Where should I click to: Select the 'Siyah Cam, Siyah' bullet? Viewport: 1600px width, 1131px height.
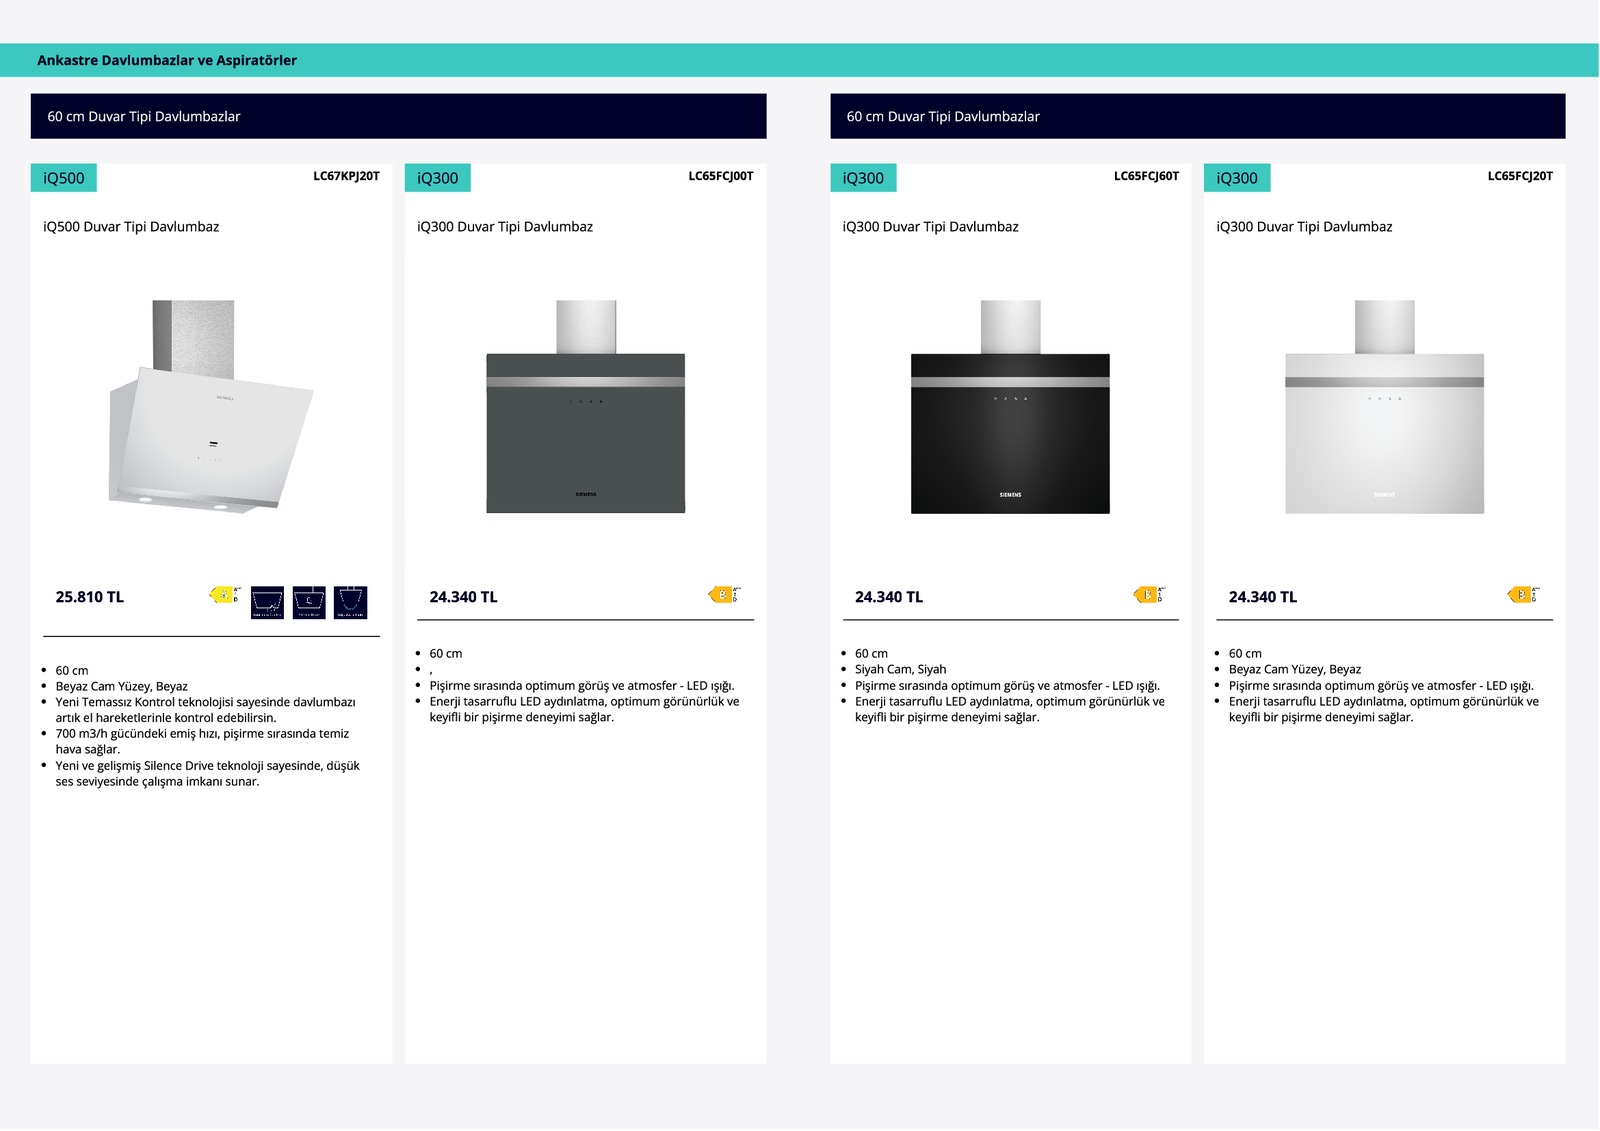[901, 669]
